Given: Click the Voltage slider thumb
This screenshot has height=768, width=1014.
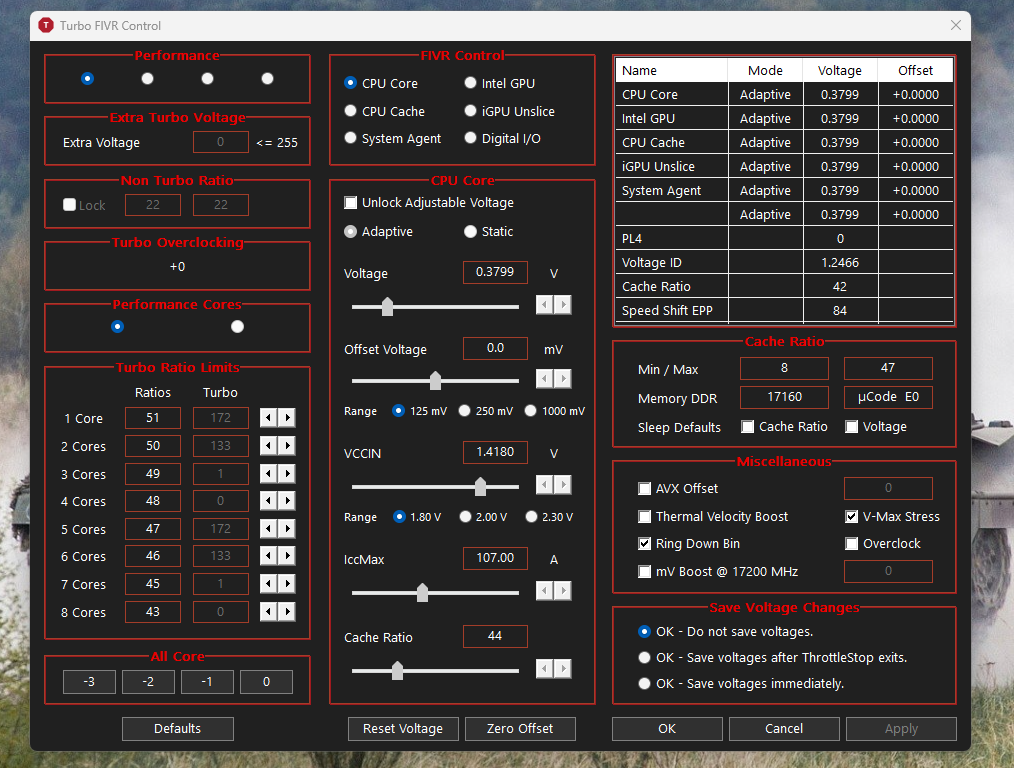Looking at the screenshot, I should coord(387,306).
